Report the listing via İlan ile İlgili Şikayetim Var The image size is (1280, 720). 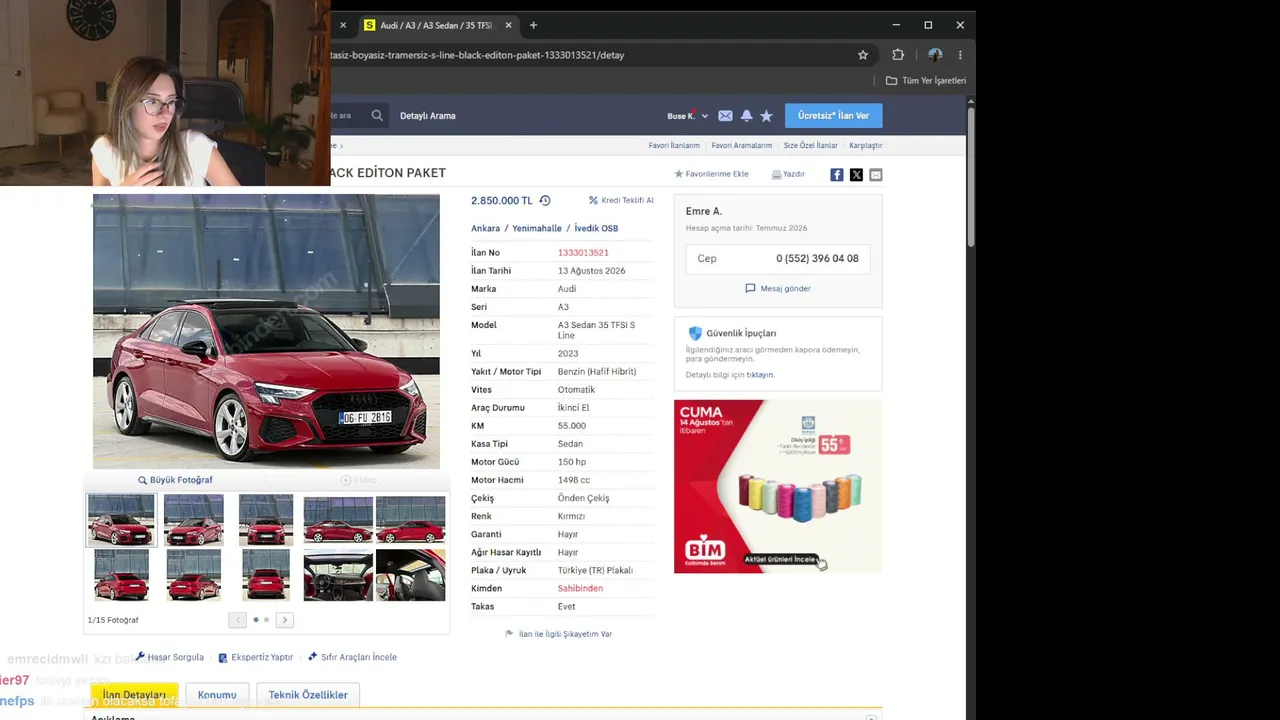pyautogui.click(x=559, y=634)
